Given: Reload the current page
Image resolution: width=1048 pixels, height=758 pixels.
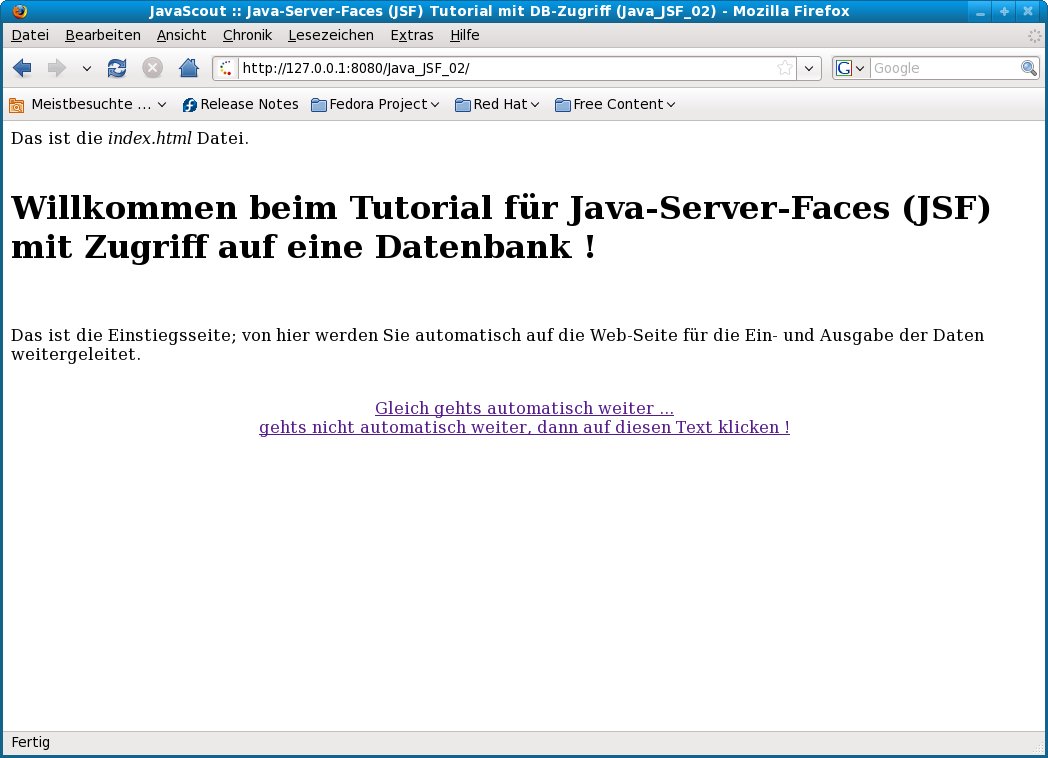Looking at the screenshot, I should 117,68.
